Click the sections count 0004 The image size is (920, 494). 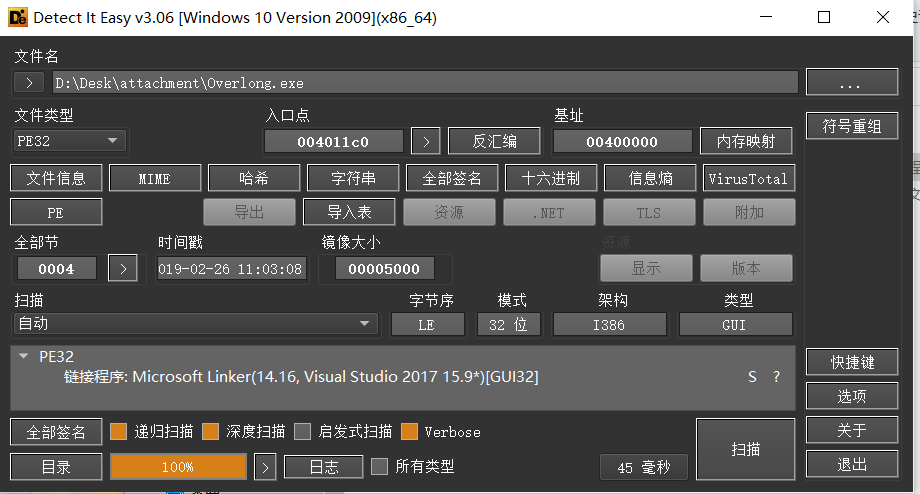[56, 269]
